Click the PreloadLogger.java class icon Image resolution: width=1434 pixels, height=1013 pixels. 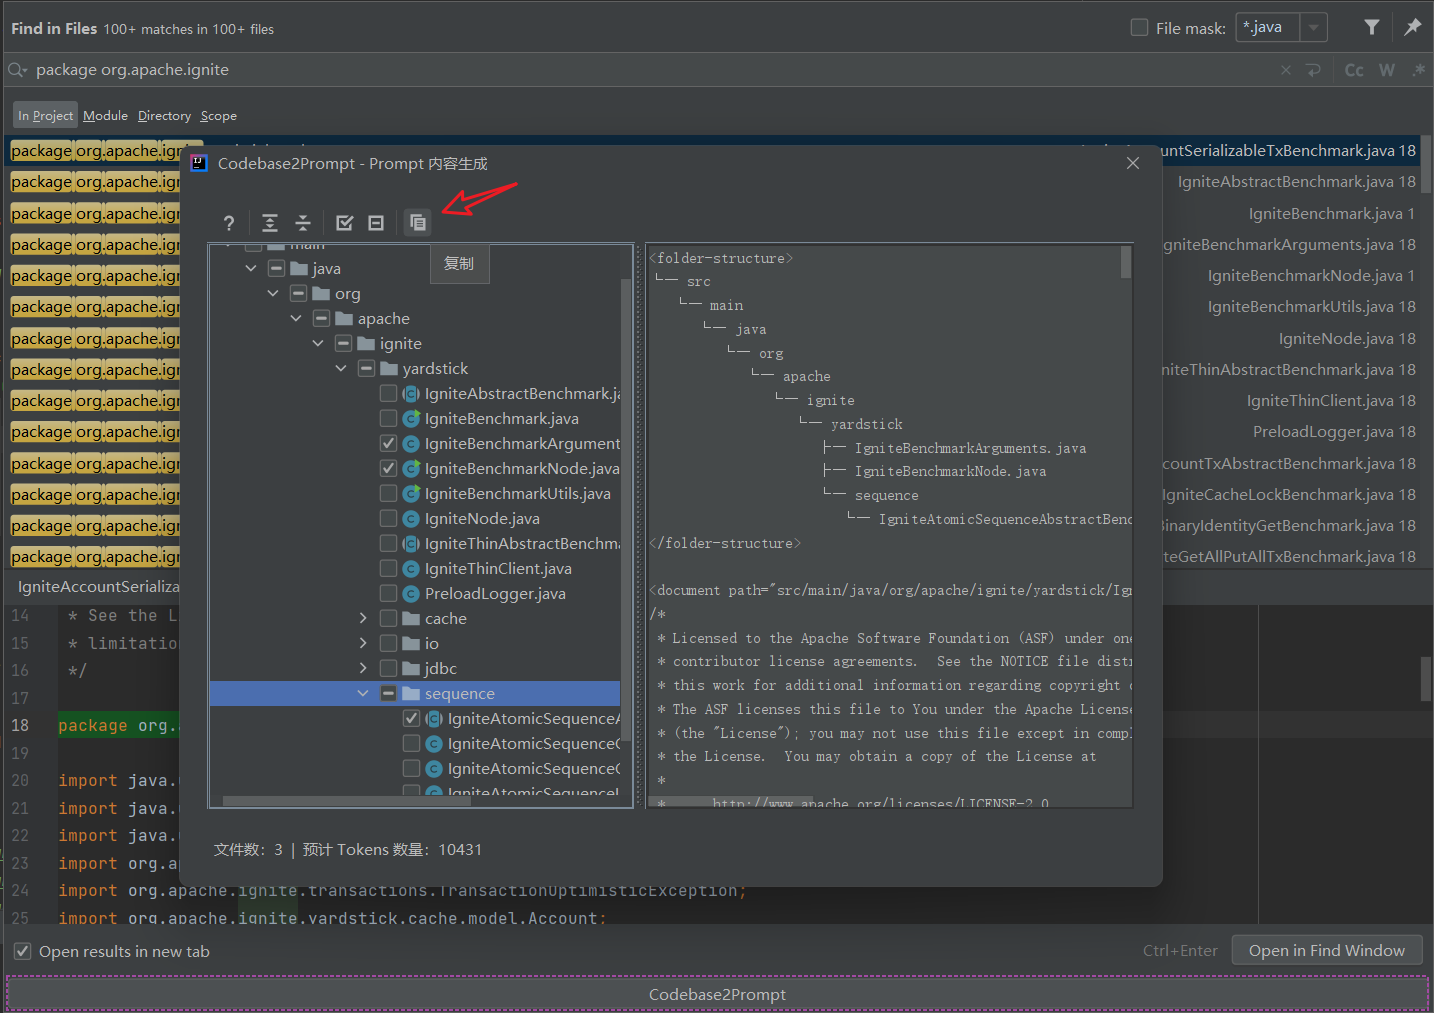click(410, 593)
